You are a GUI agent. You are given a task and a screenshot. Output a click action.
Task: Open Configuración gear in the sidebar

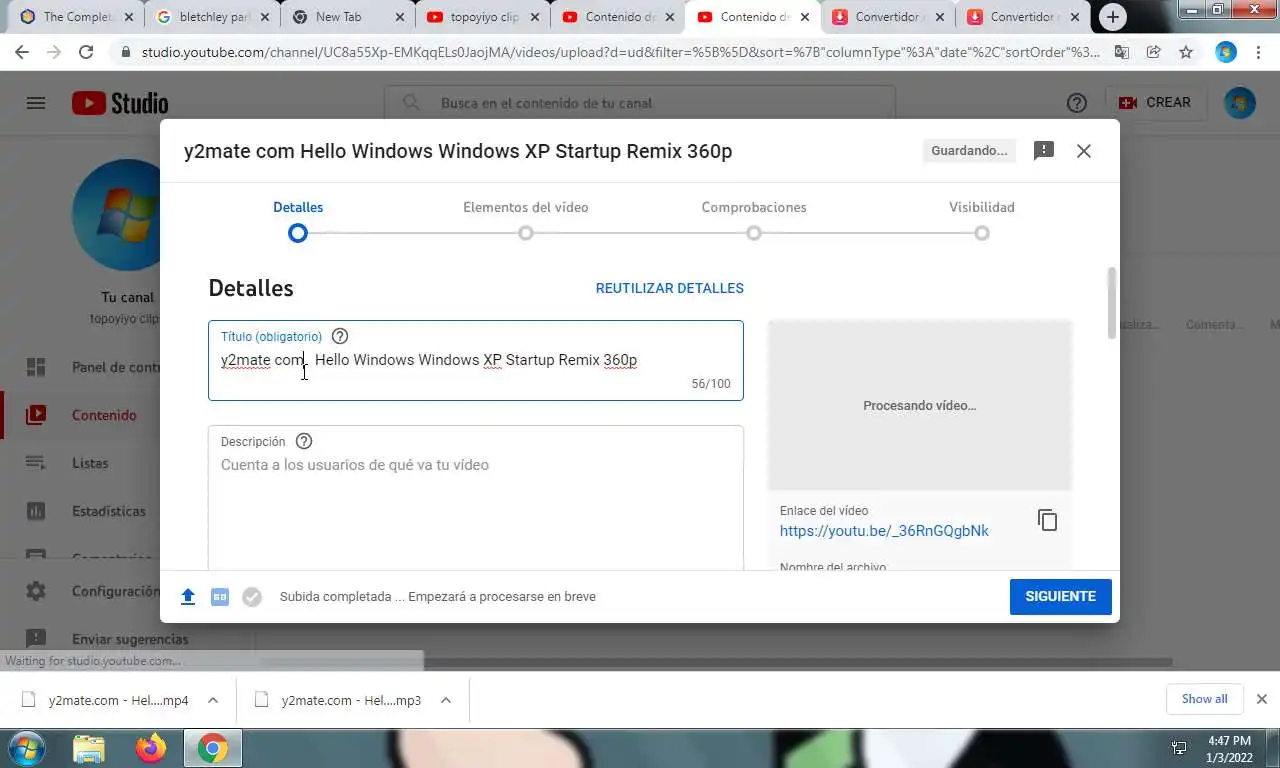pos(92,591)
